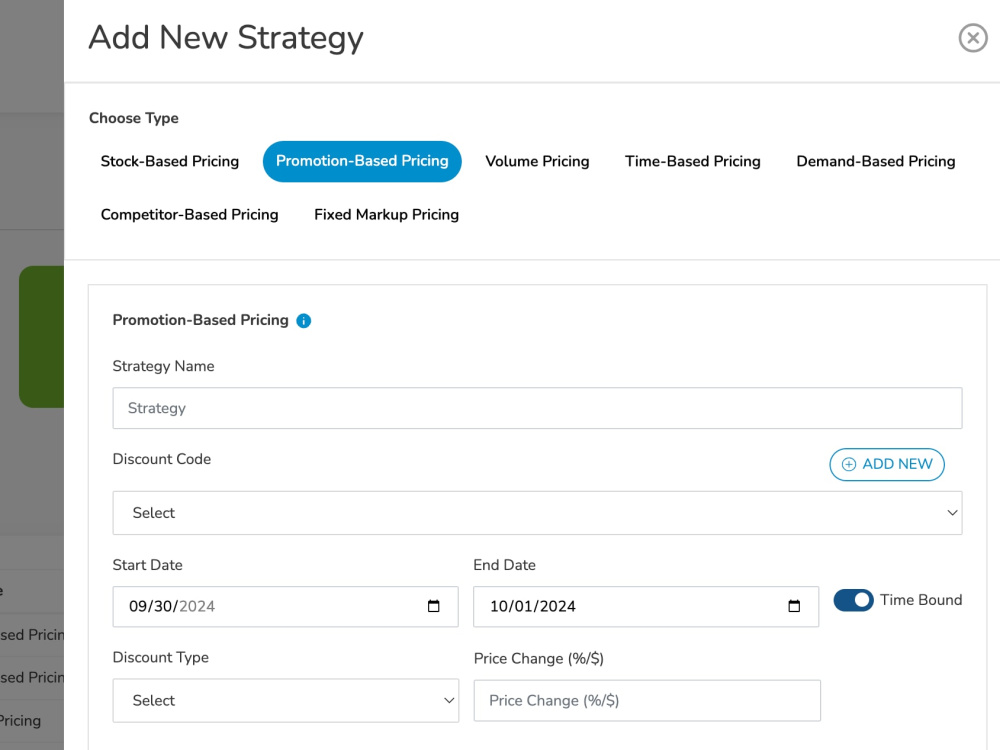1000x750 pixels.
Task: Open calendar picker for End Date
Action: 794,606
